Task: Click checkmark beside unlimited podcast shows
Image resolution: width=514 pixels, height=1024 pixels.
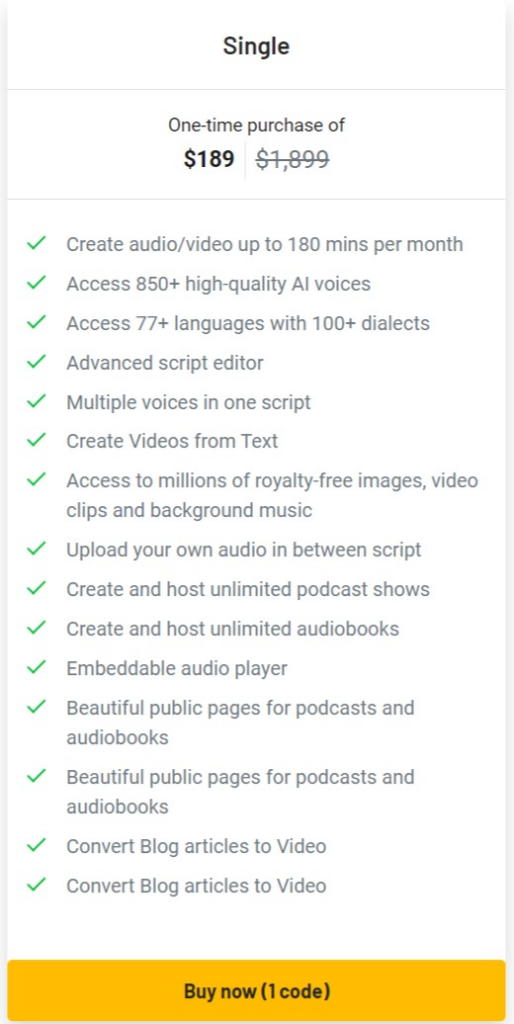Action: [x=36, y=588]
